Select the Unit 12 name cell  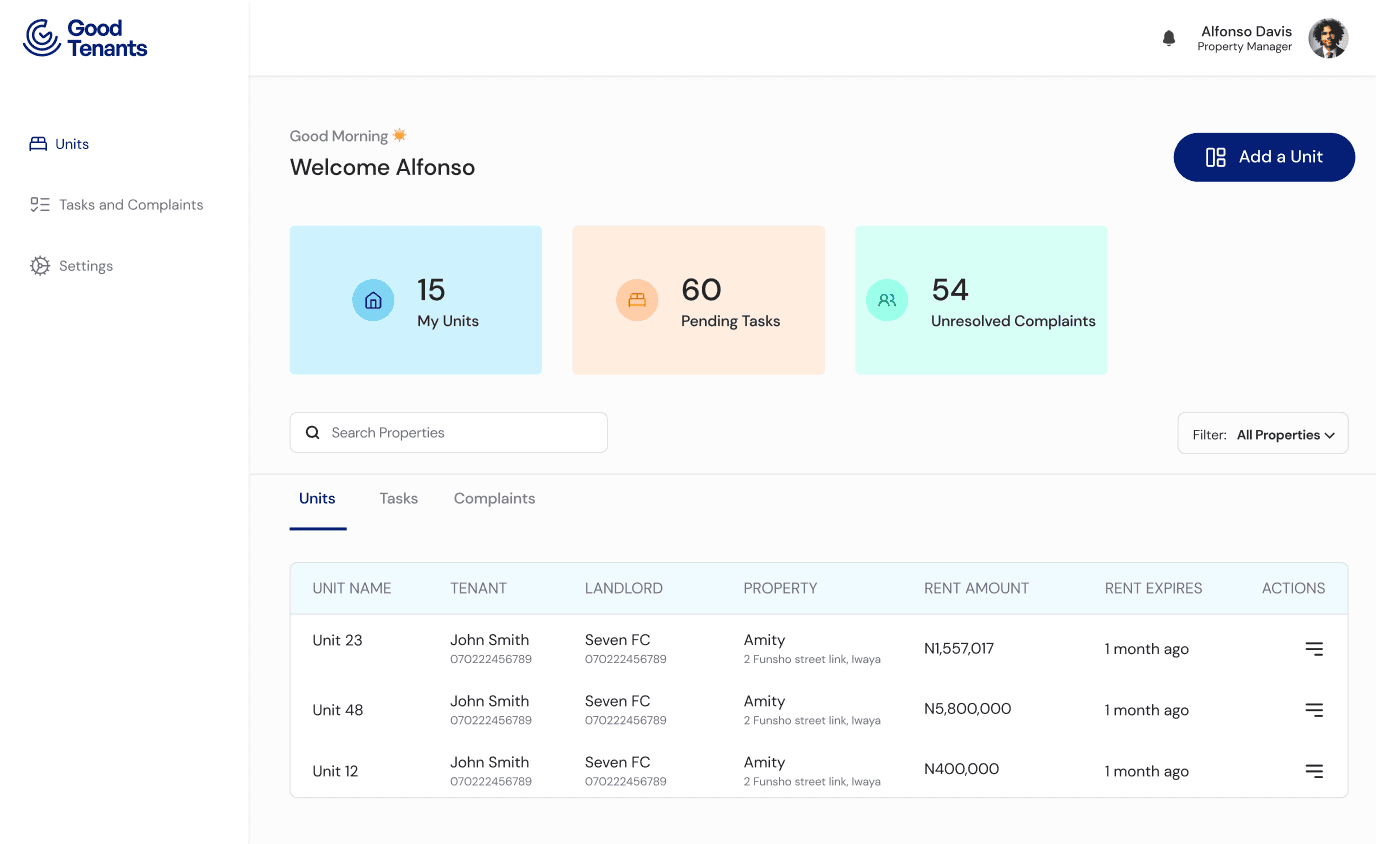click(335, 771)
